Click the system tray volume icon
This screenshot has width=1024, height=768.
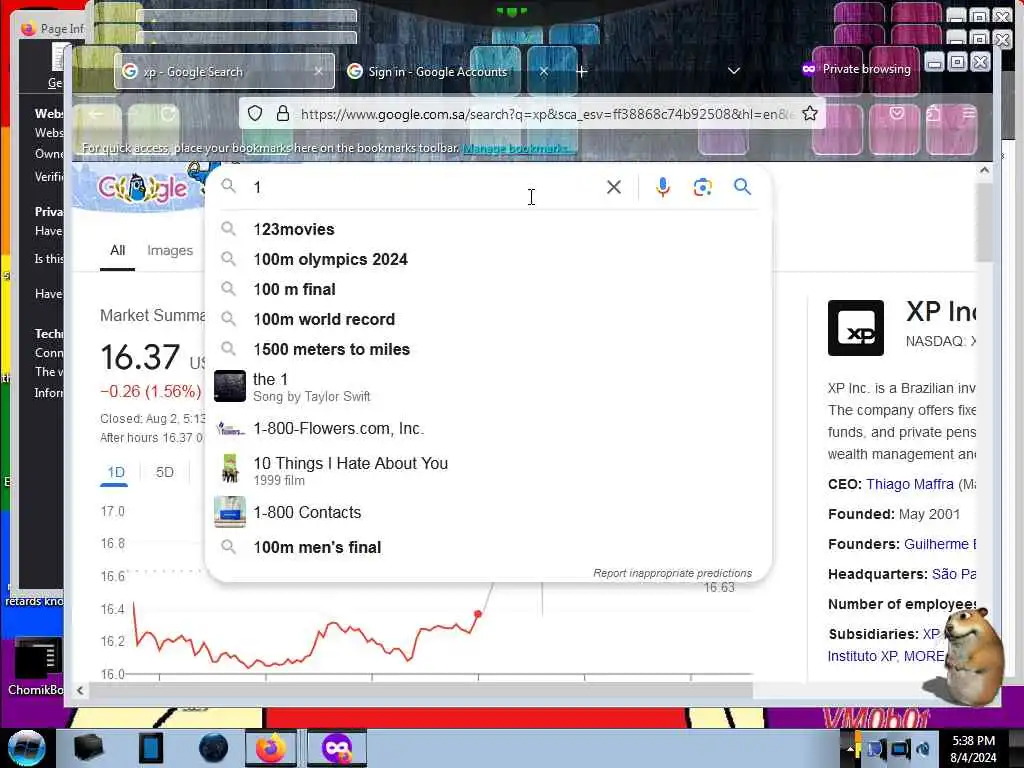pos(923,749)
